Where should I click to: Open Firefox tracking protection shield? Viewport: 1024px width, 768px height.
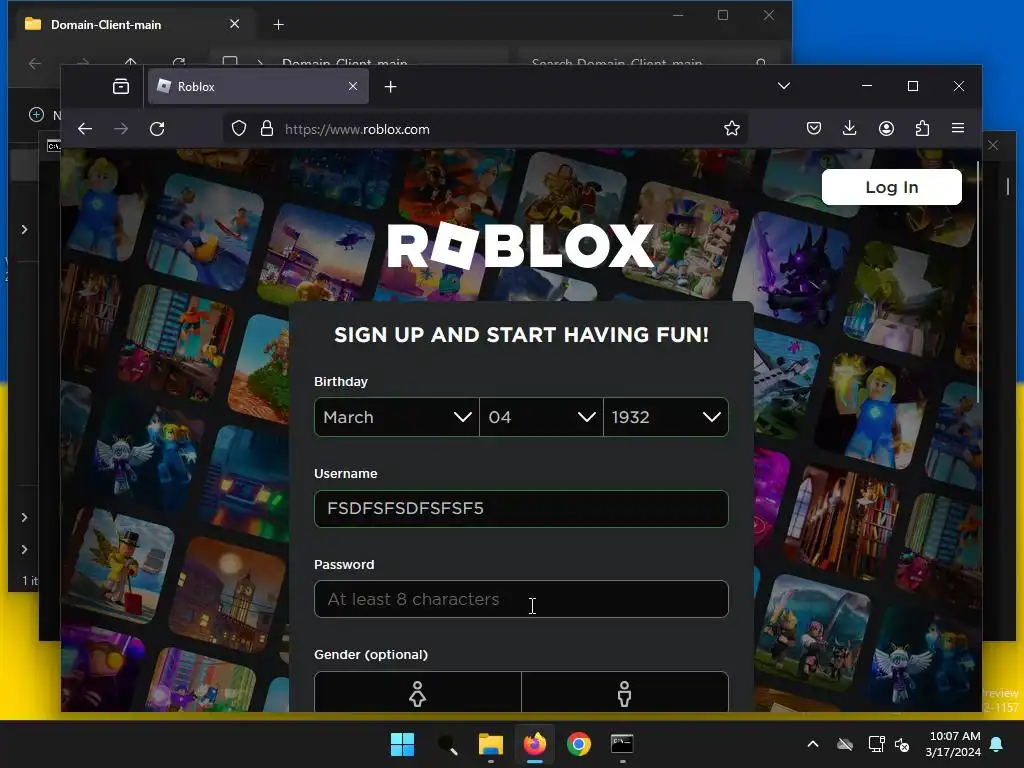[x=239, y=129]
